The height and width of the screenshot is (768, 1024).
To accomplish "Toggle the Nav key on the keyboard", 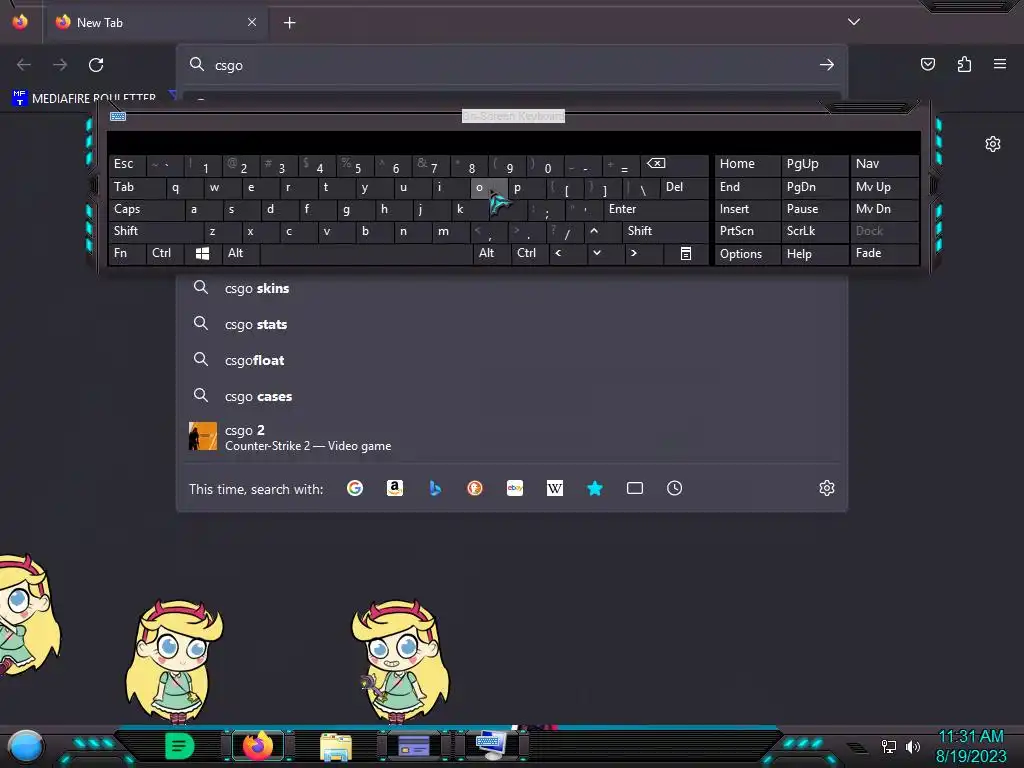I will point(884,165).
